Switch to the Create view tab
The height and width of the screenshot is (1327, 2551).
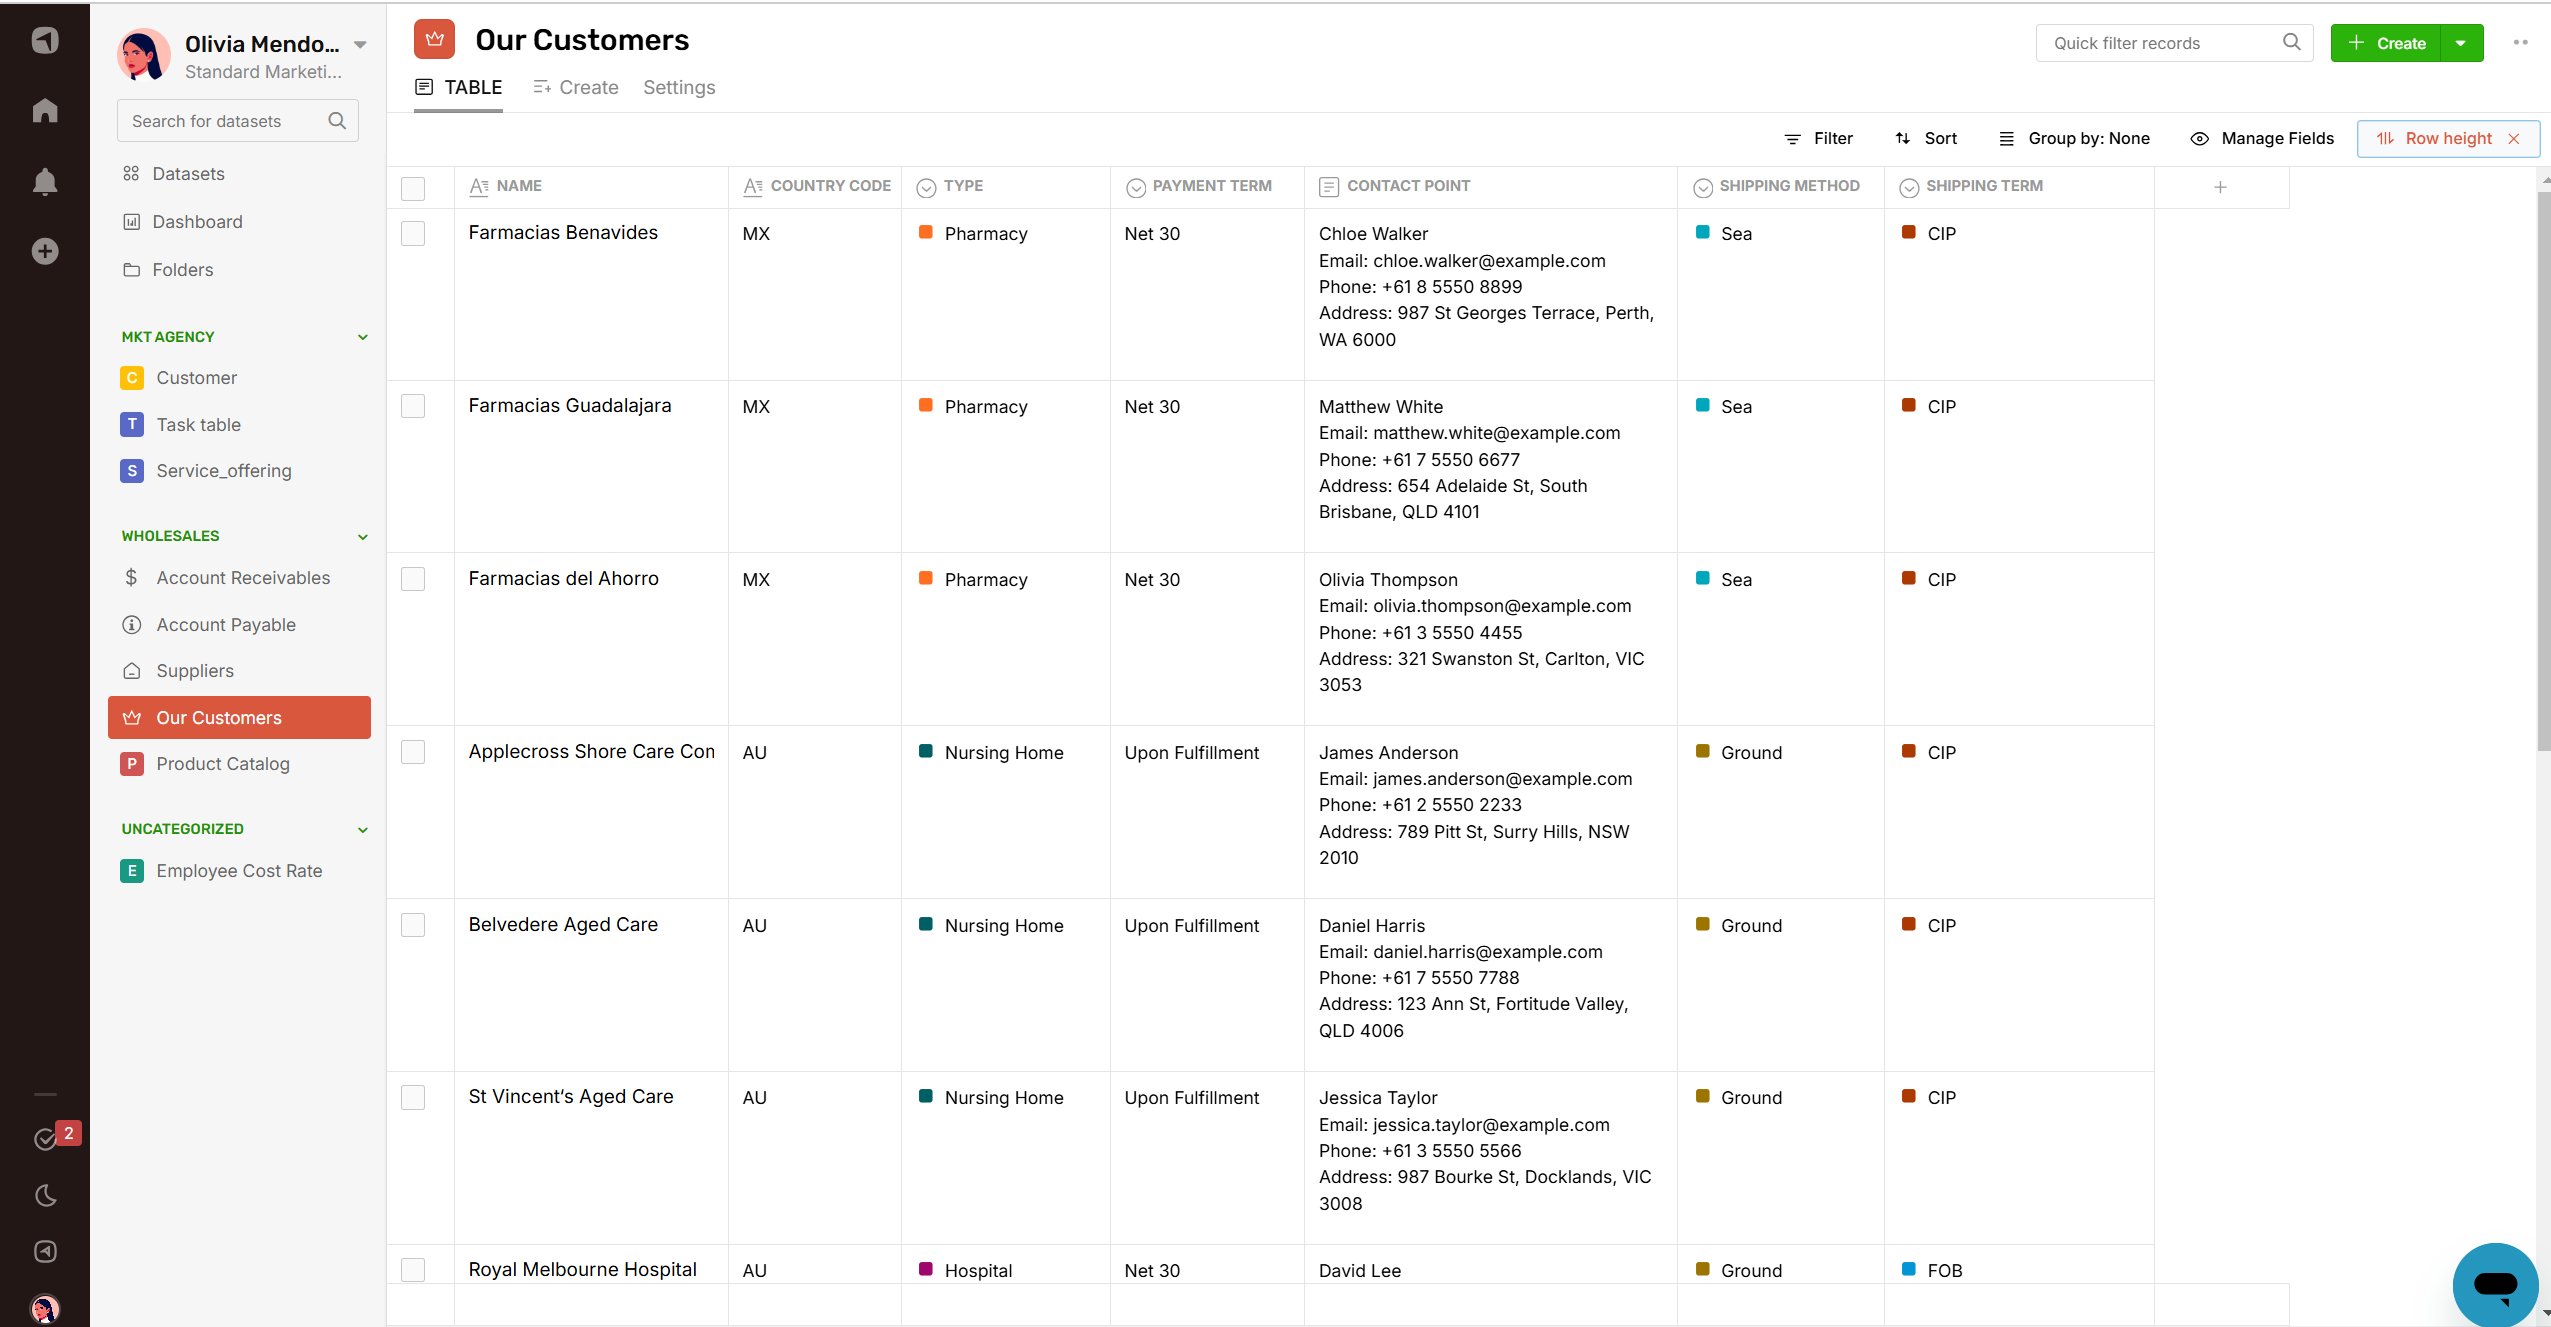576,88
